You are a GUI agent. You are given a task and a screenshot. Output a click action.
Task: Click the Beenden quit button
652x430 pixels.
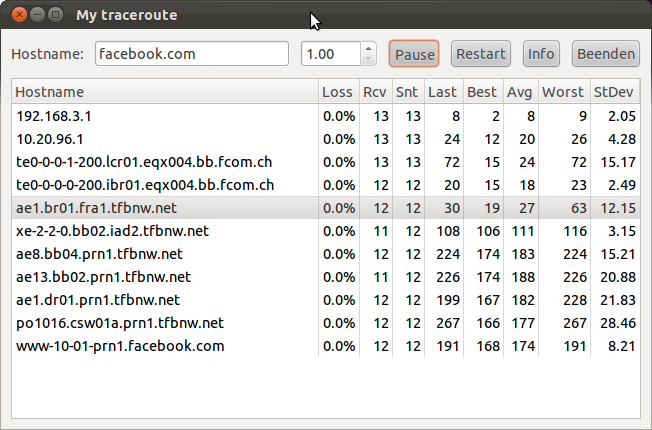[605, 54]
